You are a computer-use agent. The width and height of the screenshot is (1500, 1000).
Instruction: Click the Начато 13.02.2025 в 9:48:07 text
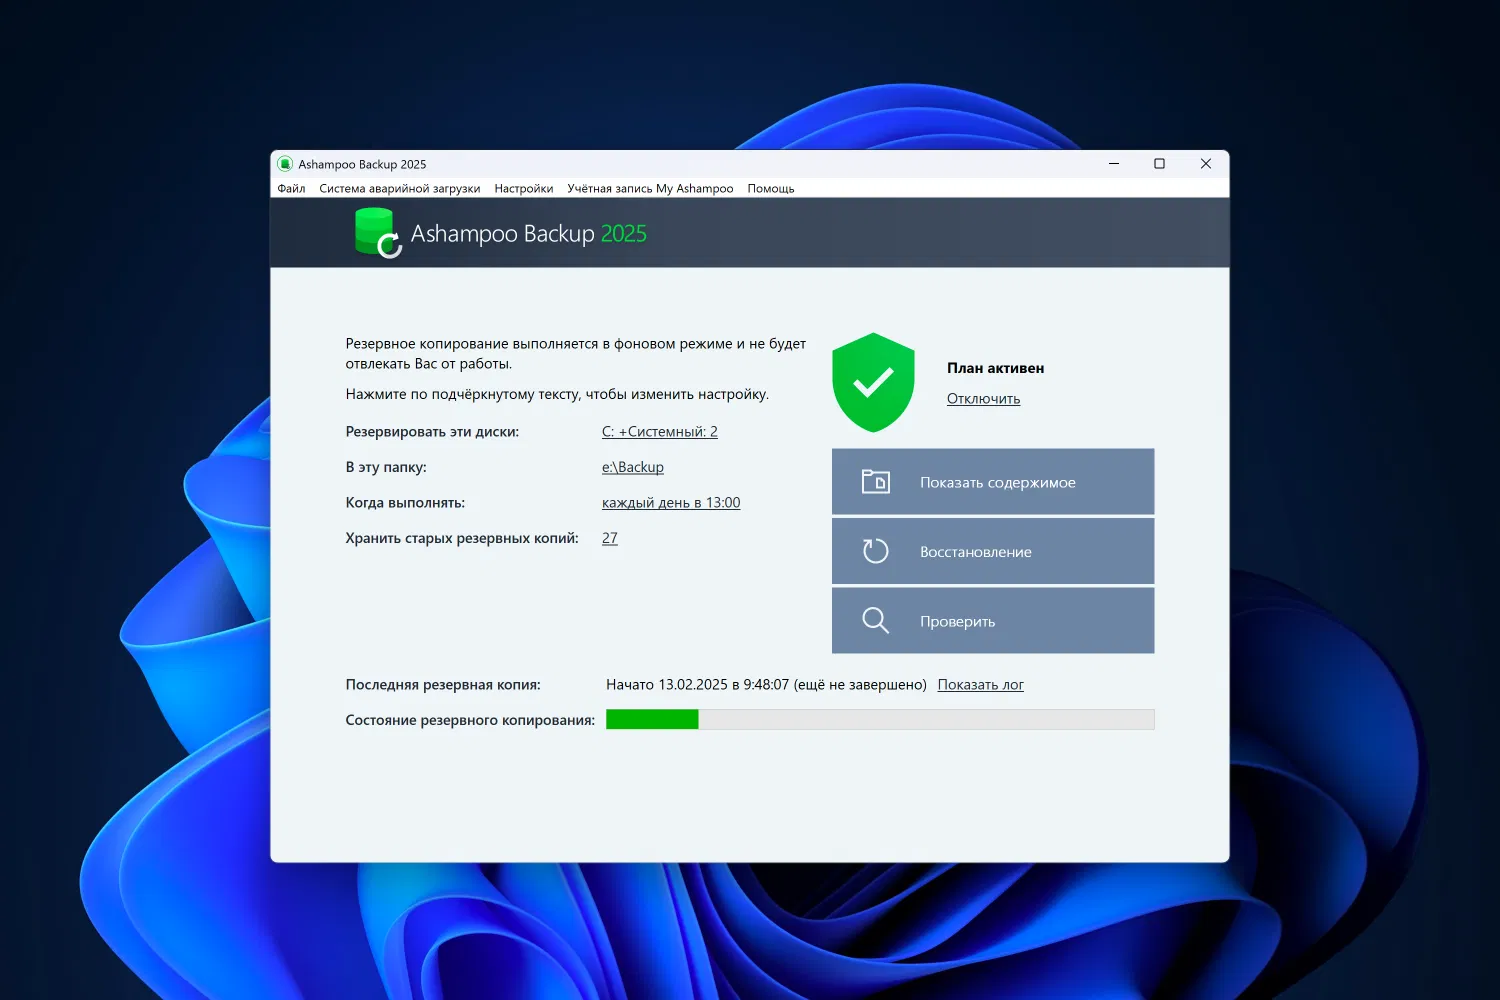(x=698, y=685)
